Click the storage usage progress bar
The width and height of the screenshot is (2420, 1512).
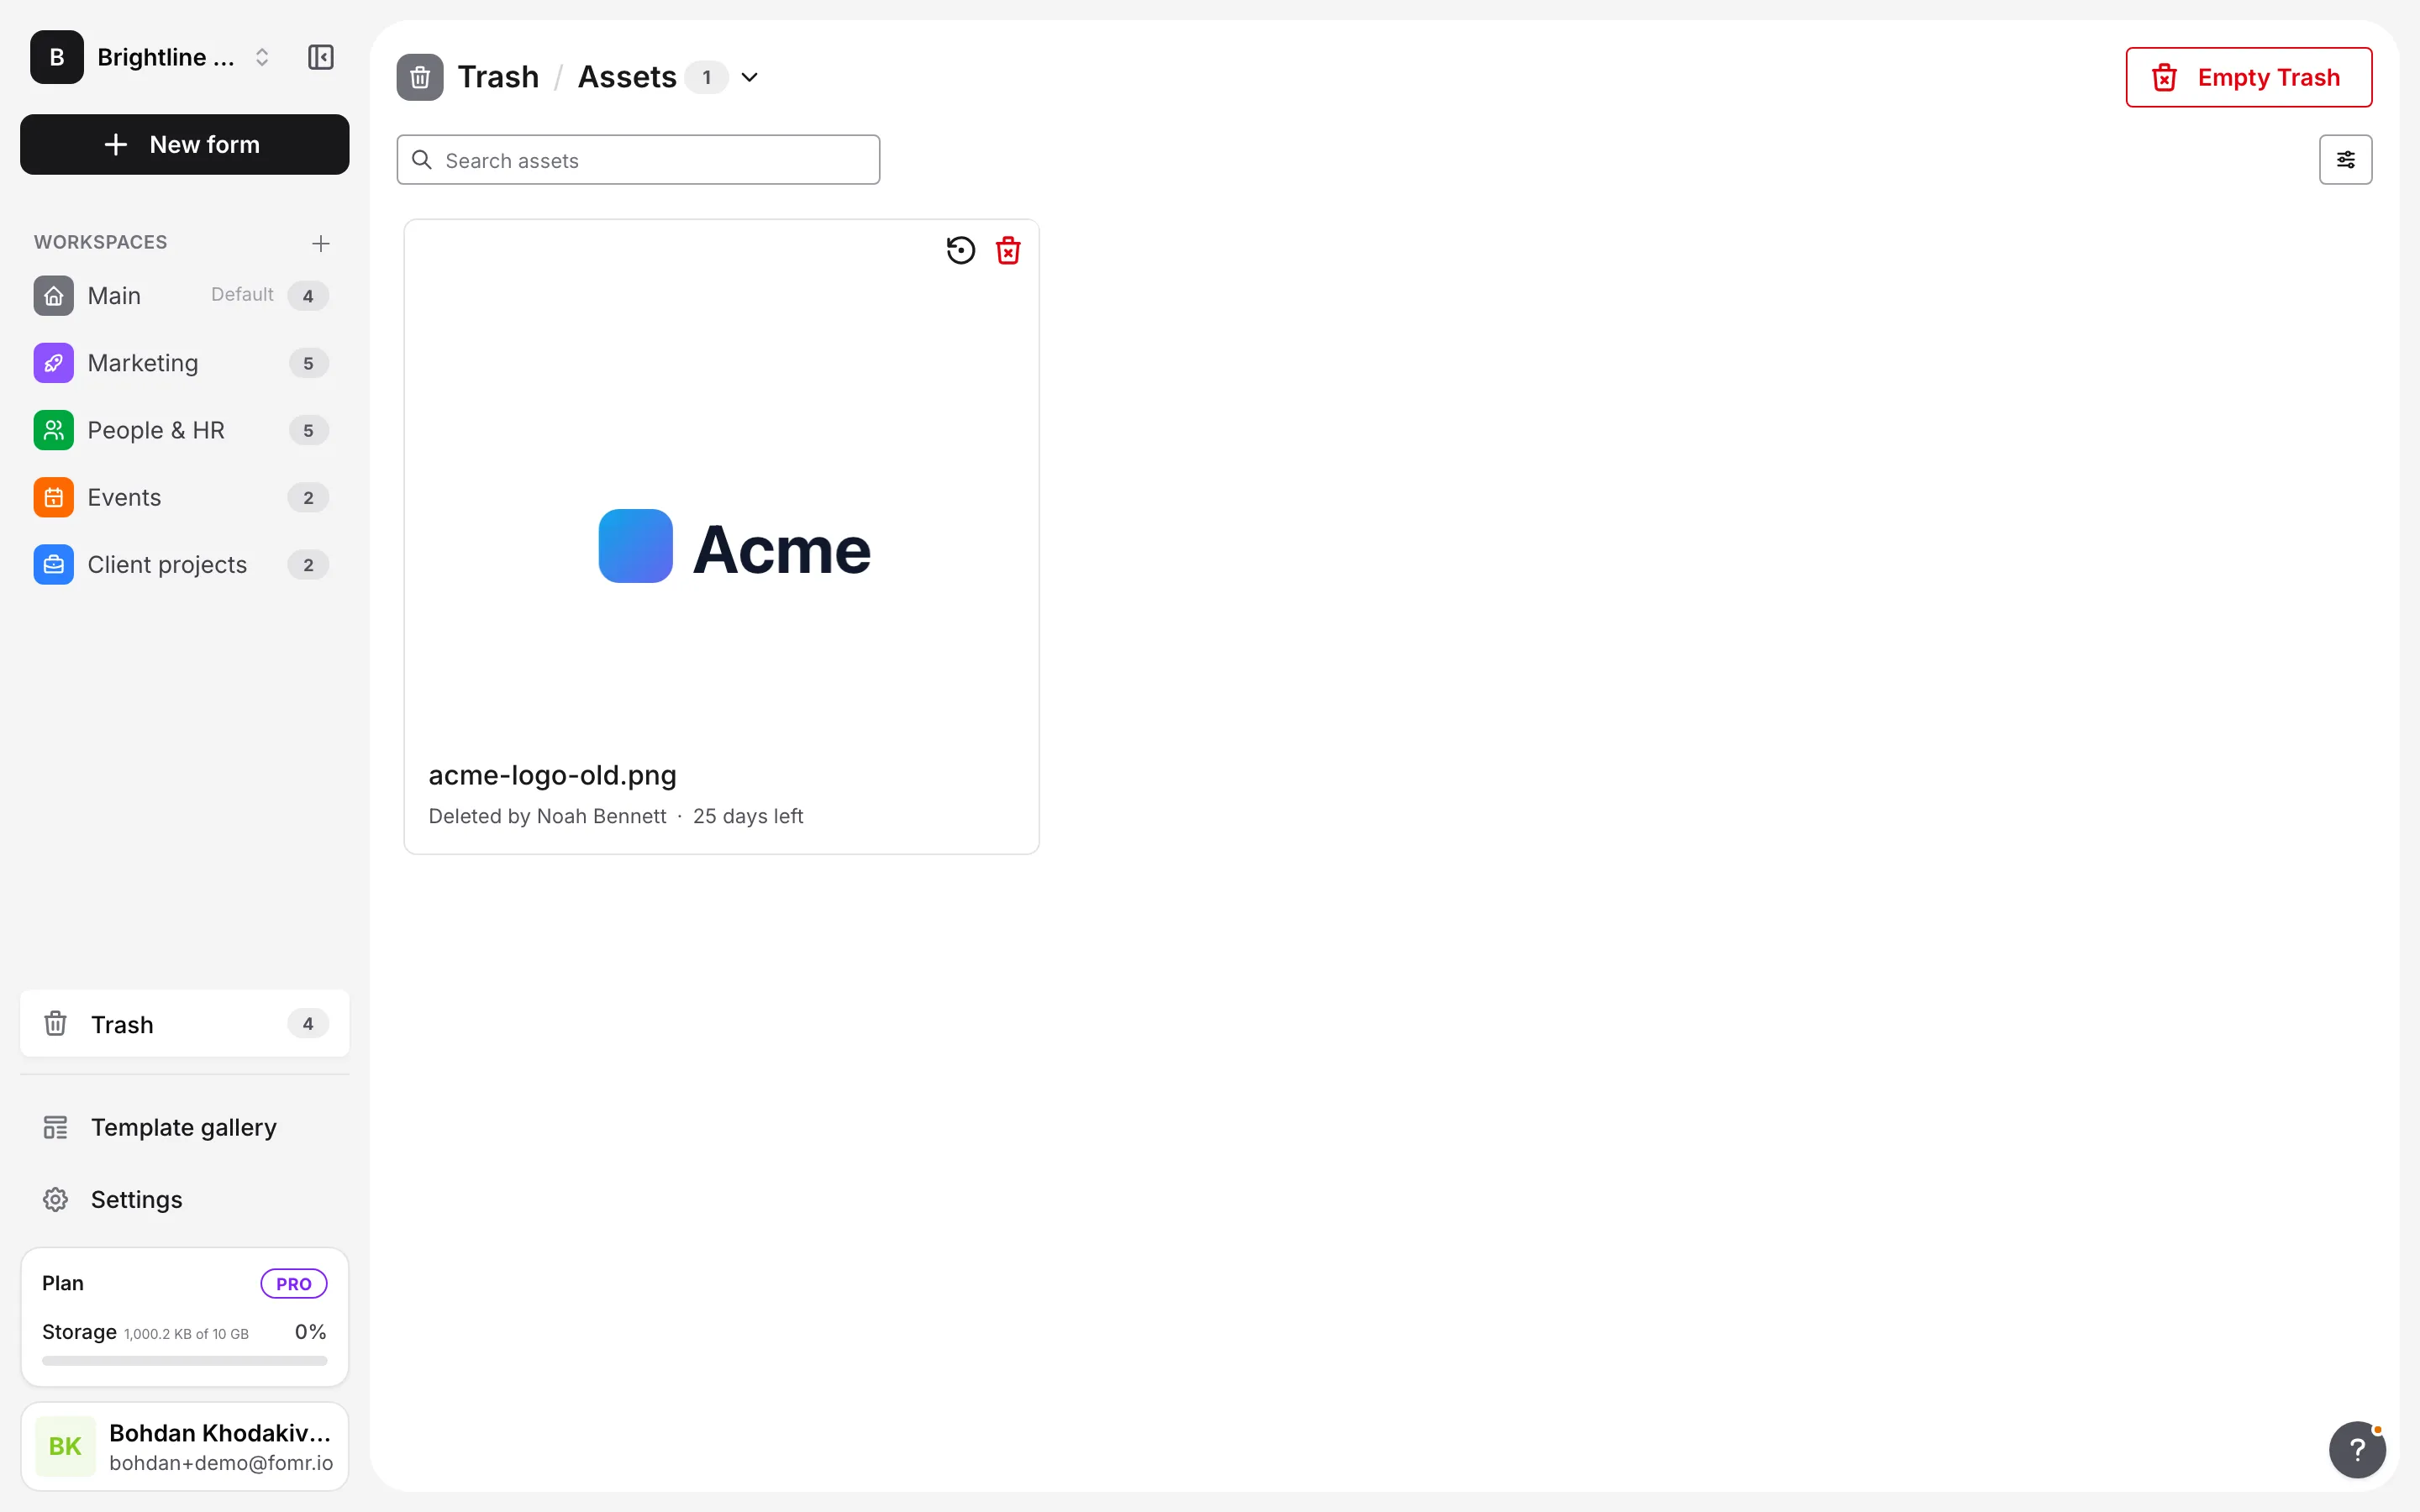tap(185, 1360)
